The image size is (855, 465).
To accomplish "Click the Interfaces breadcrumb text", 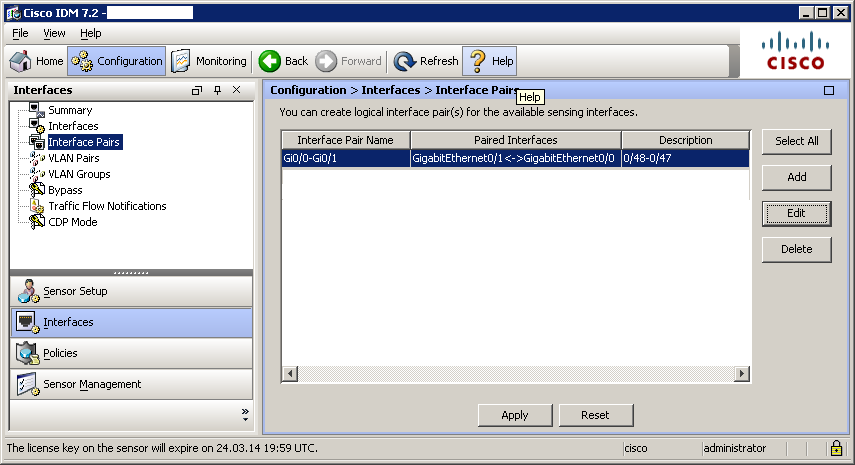I will [390, 90].
